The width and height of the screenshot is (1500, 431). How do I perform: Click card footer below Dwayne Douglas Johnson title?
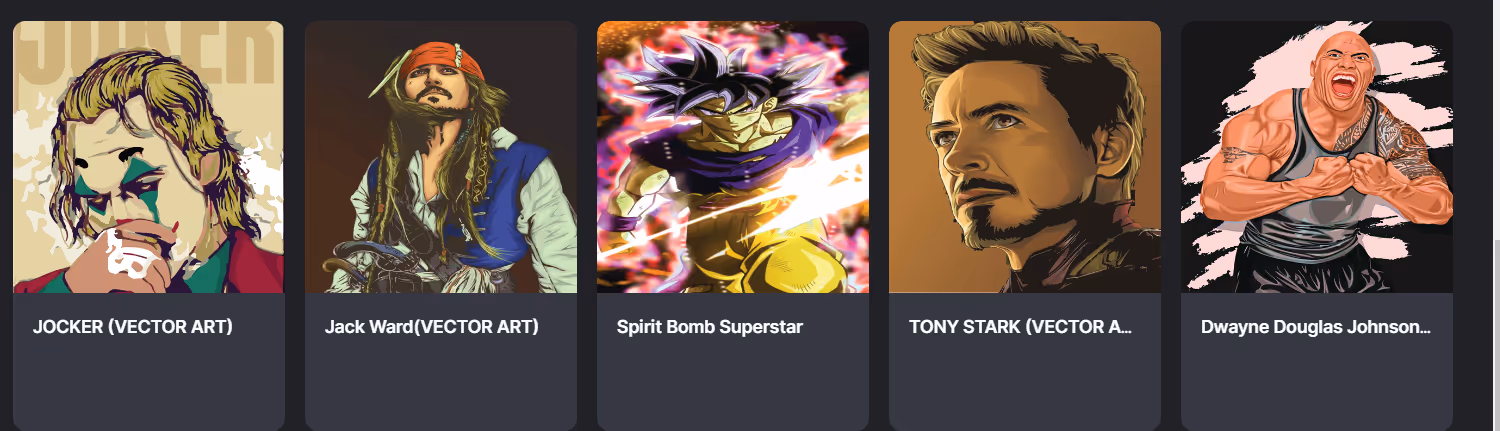pyautogui.click(x=1317, y=385)
